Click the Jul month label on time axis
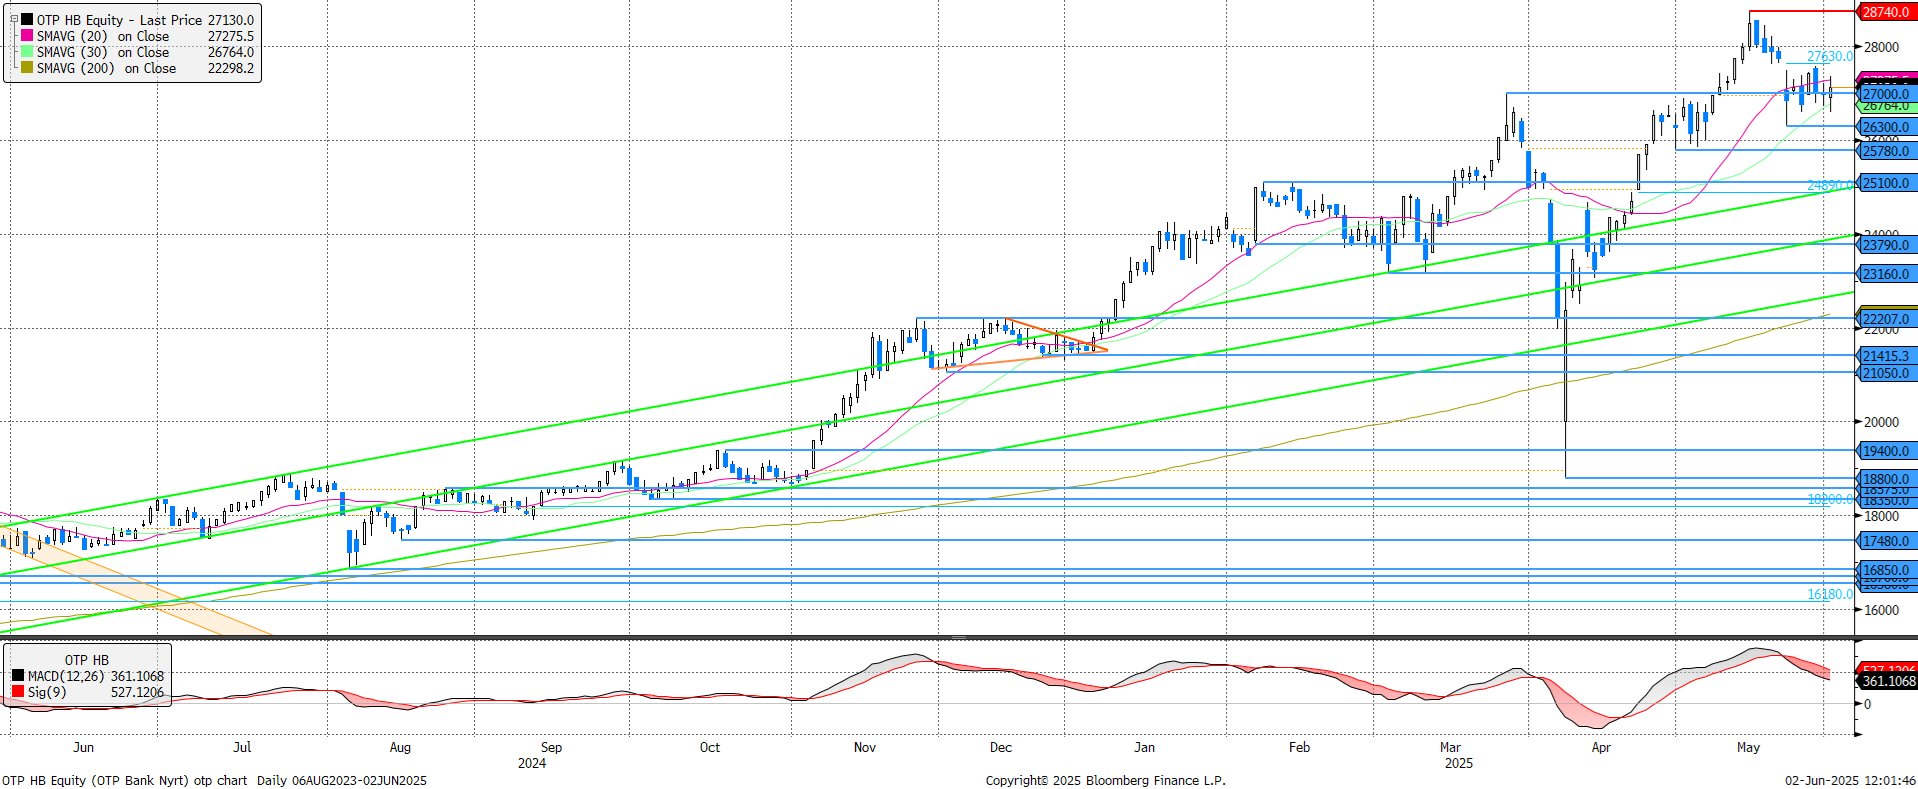The height and width of the screenshot is (789, 1918). [x=242, y=747]
